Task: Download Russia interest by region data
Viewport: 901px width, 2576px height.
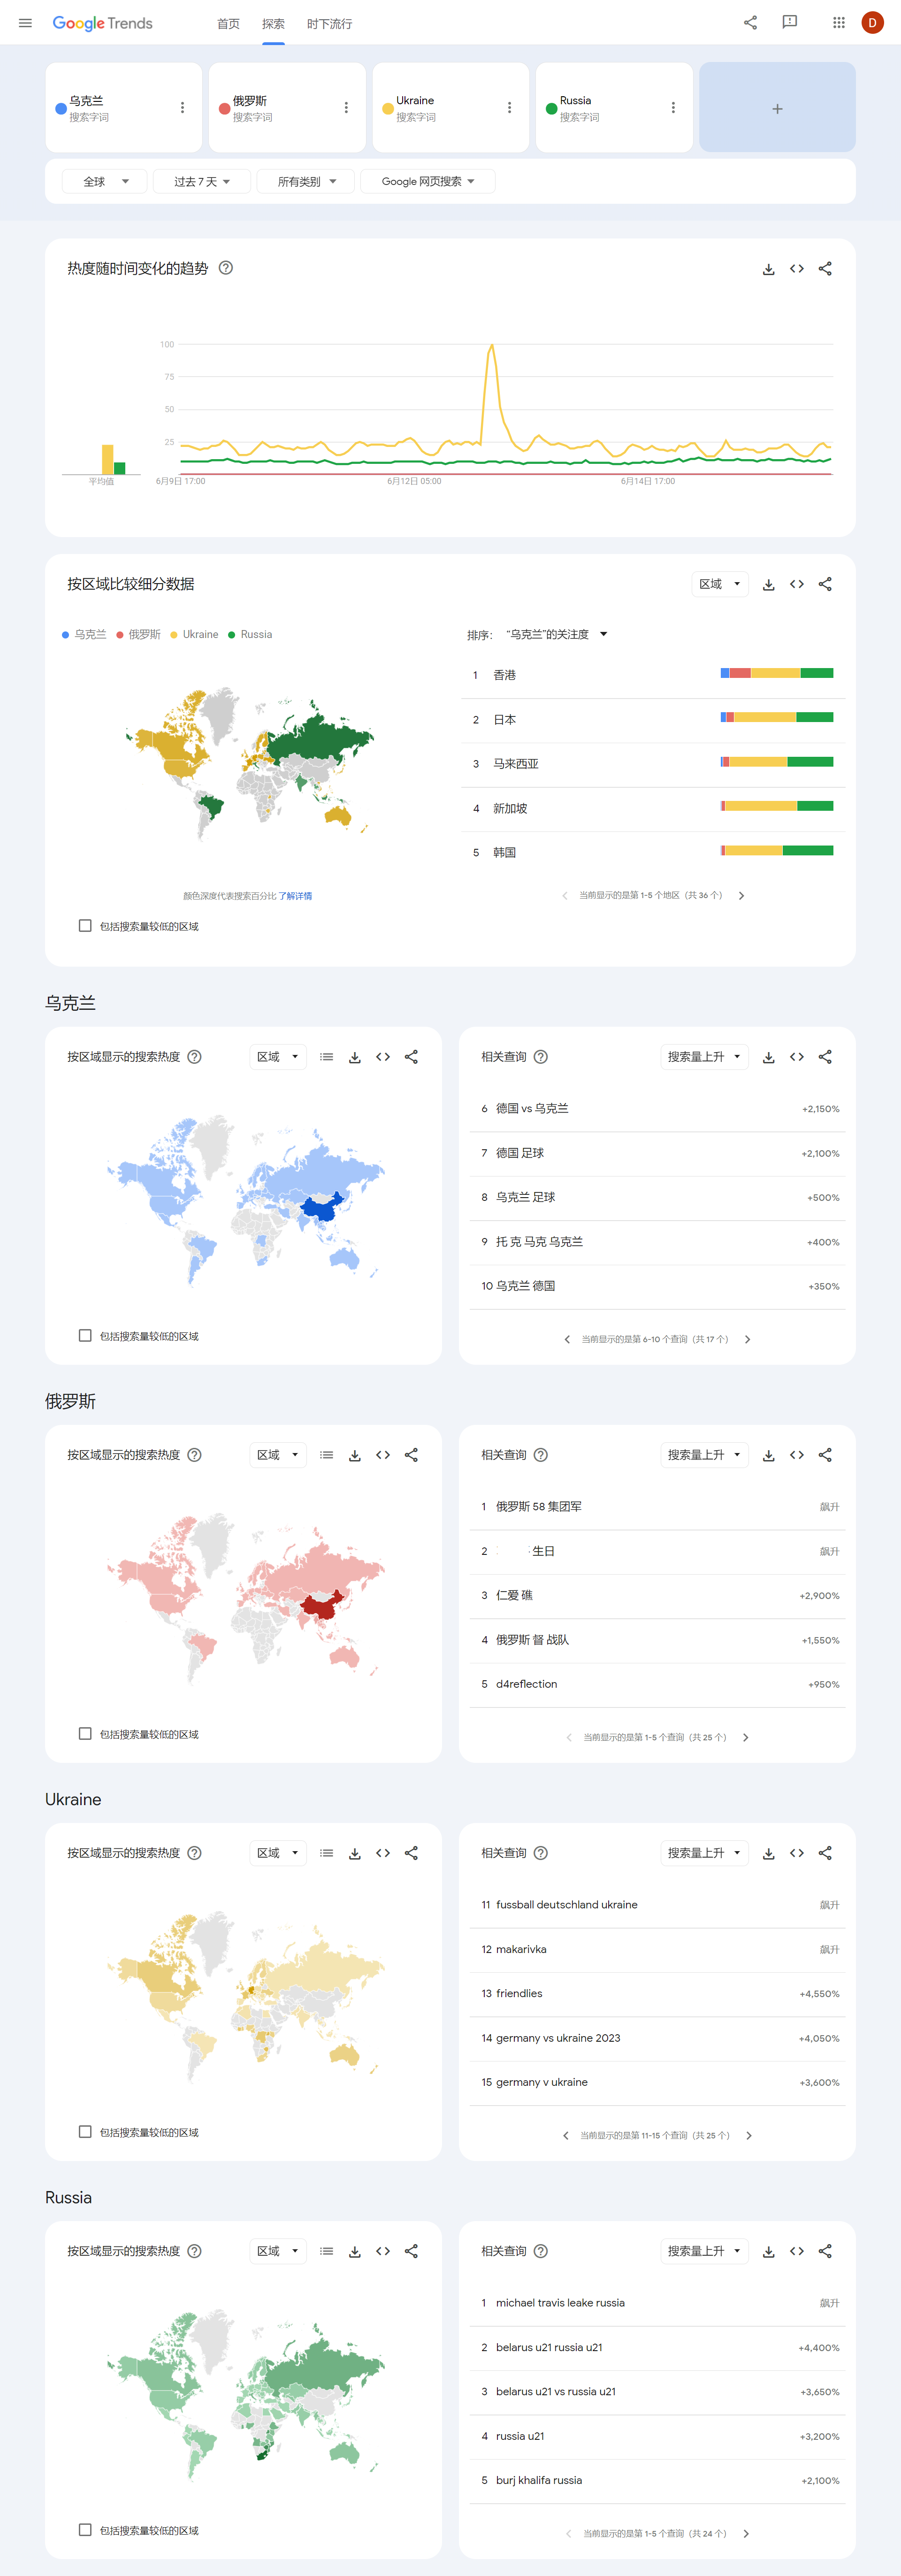Action: [x=354, y=2251]
